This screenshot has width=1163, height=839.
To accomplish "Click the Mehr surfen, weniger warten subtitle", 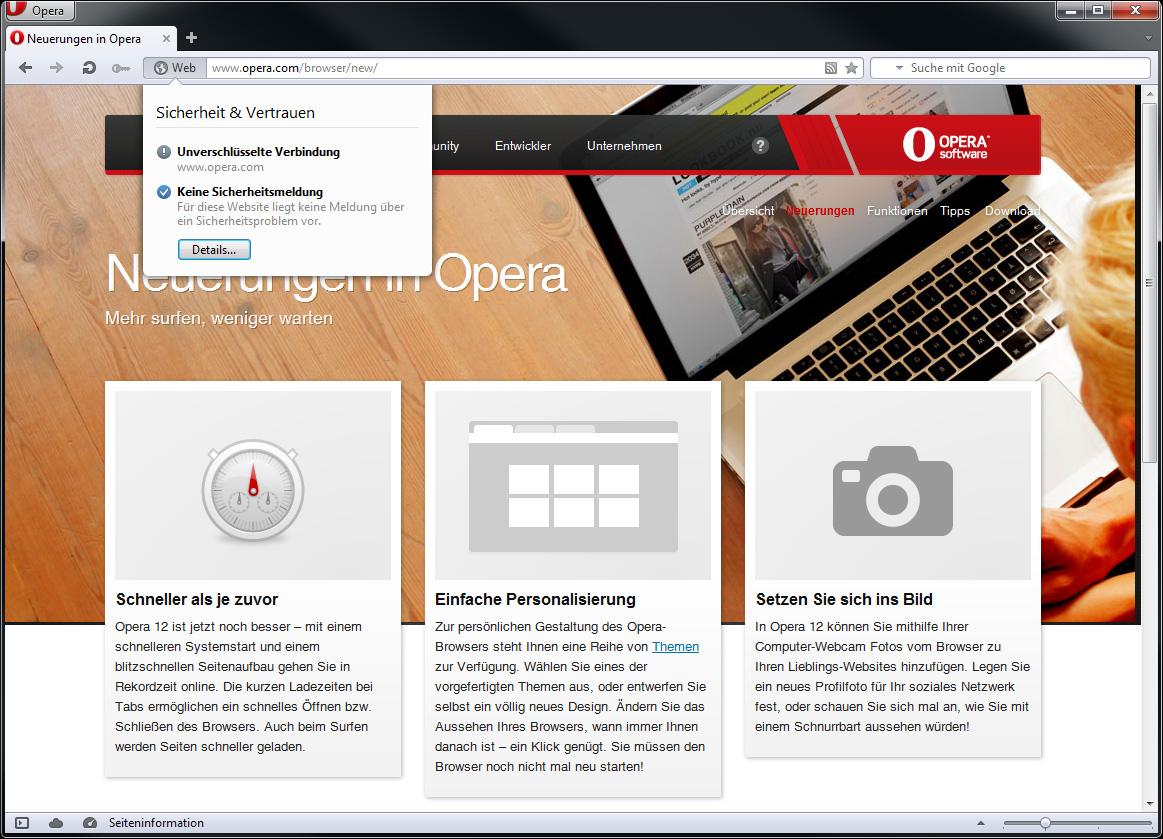I will pos(219,318).
